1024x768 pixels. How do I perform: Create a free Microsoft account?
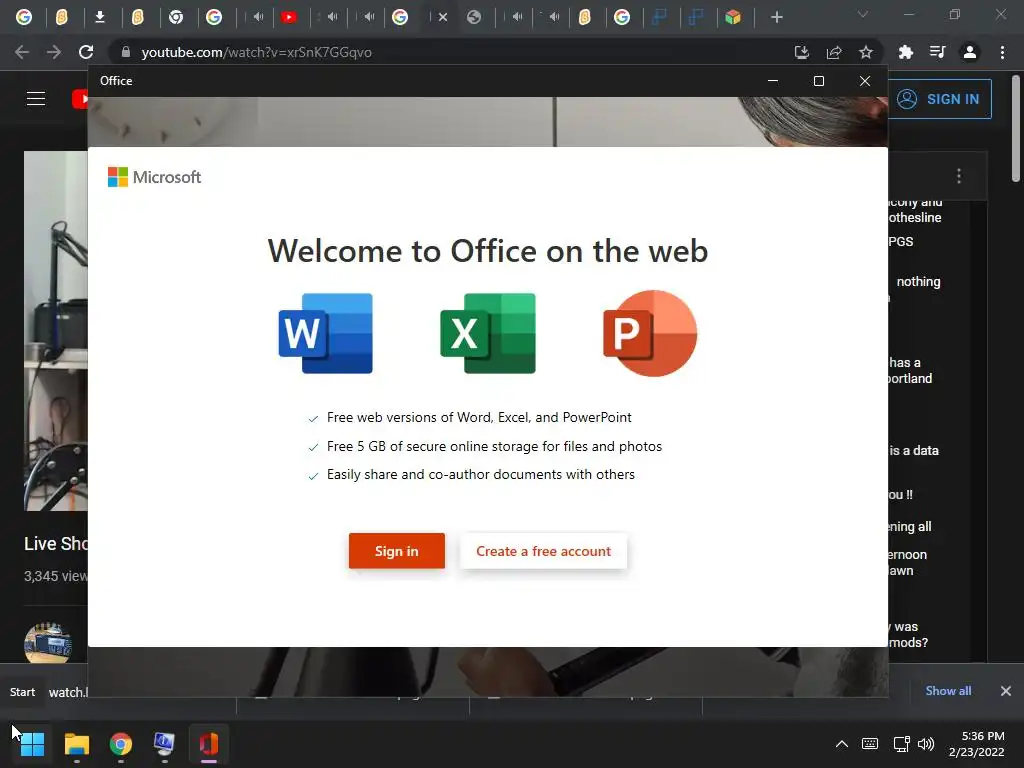(543, 551)
